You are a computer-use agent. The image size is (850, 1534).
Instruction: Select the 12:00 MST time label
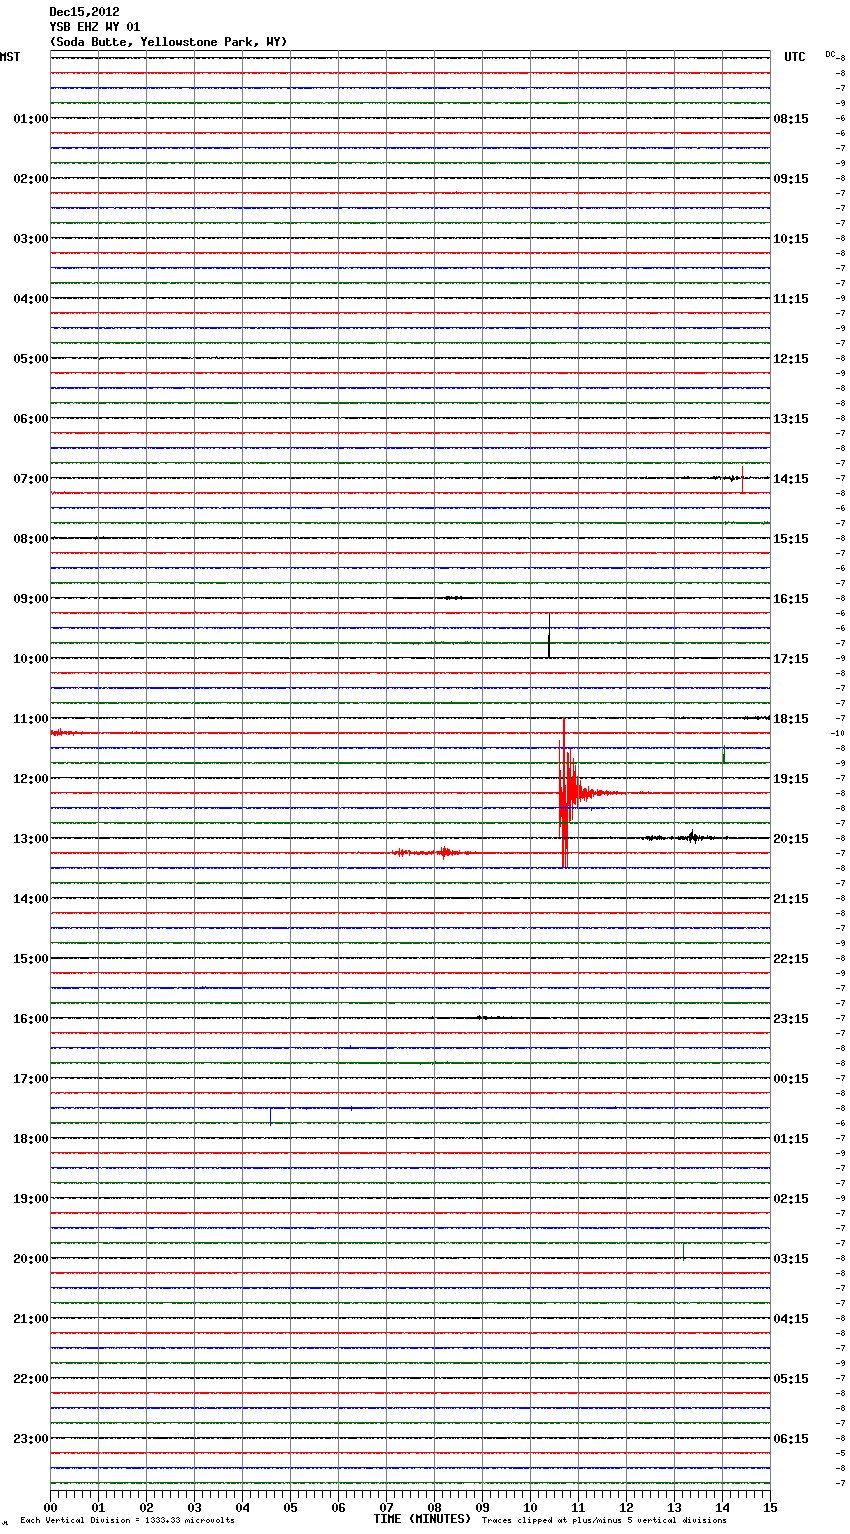30,779
